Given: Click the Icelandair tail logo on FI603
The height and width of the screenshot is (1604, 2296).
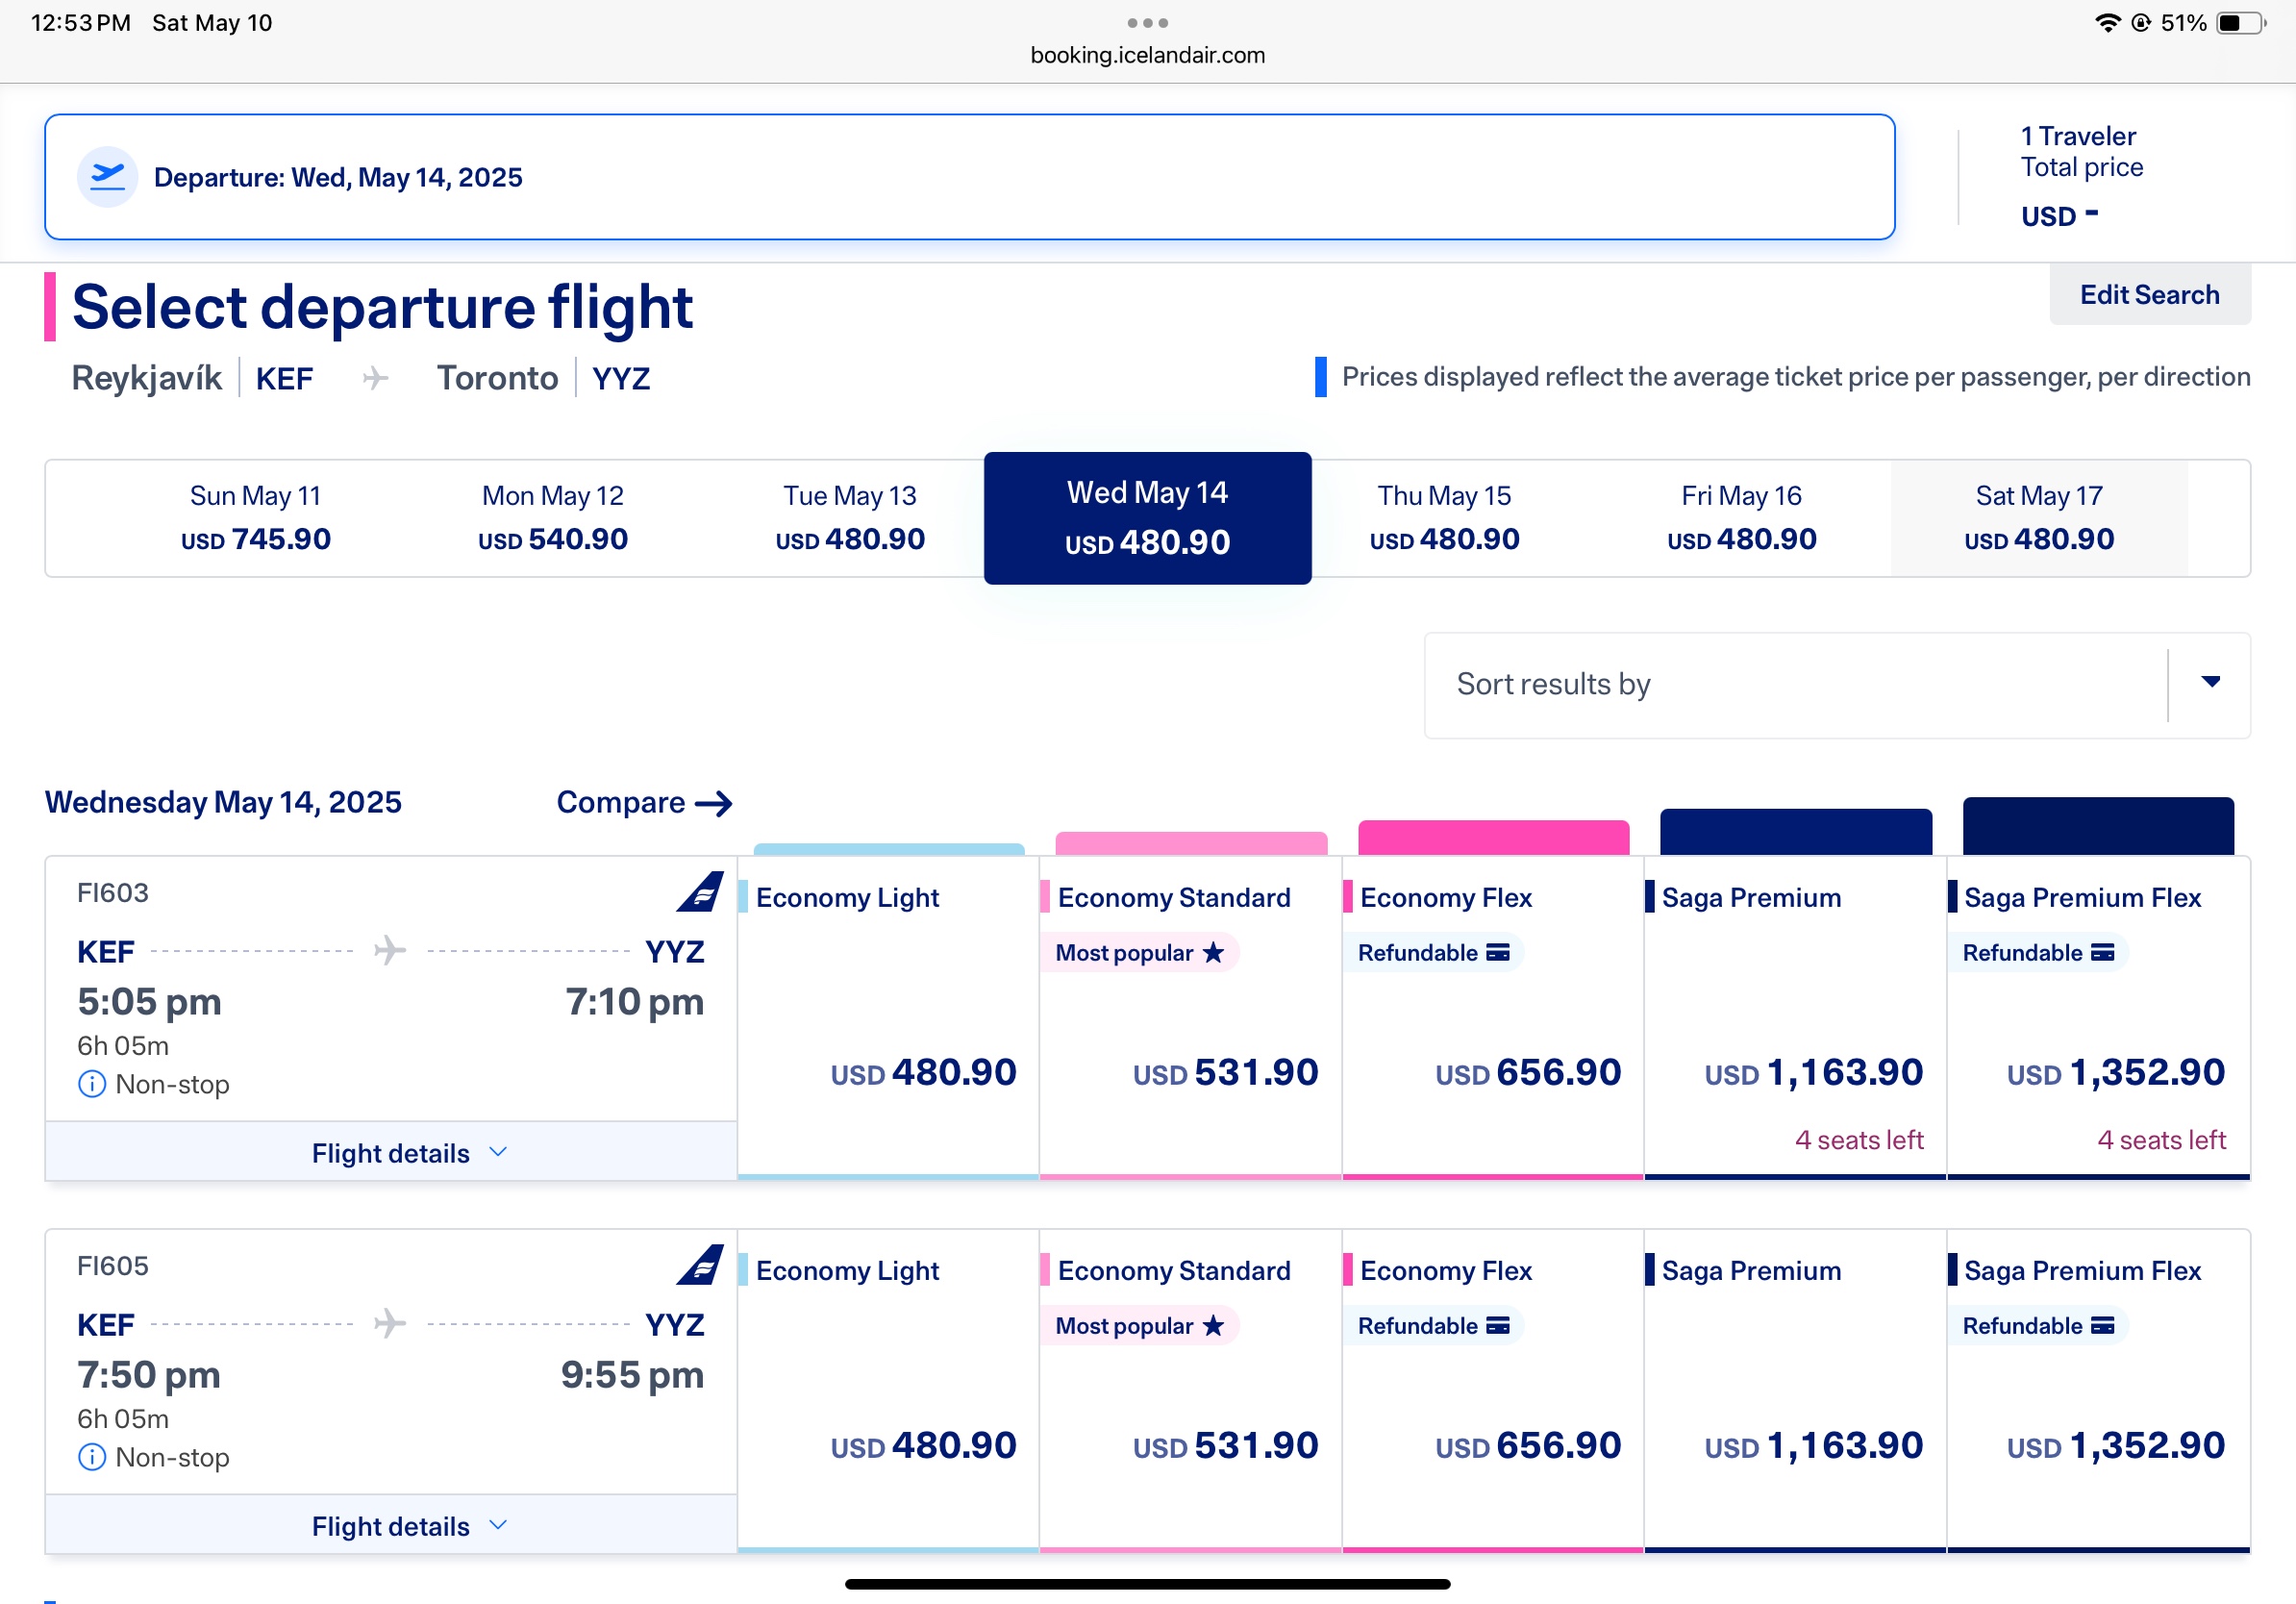Looking at the screenshot, I should tap(700, 891).
